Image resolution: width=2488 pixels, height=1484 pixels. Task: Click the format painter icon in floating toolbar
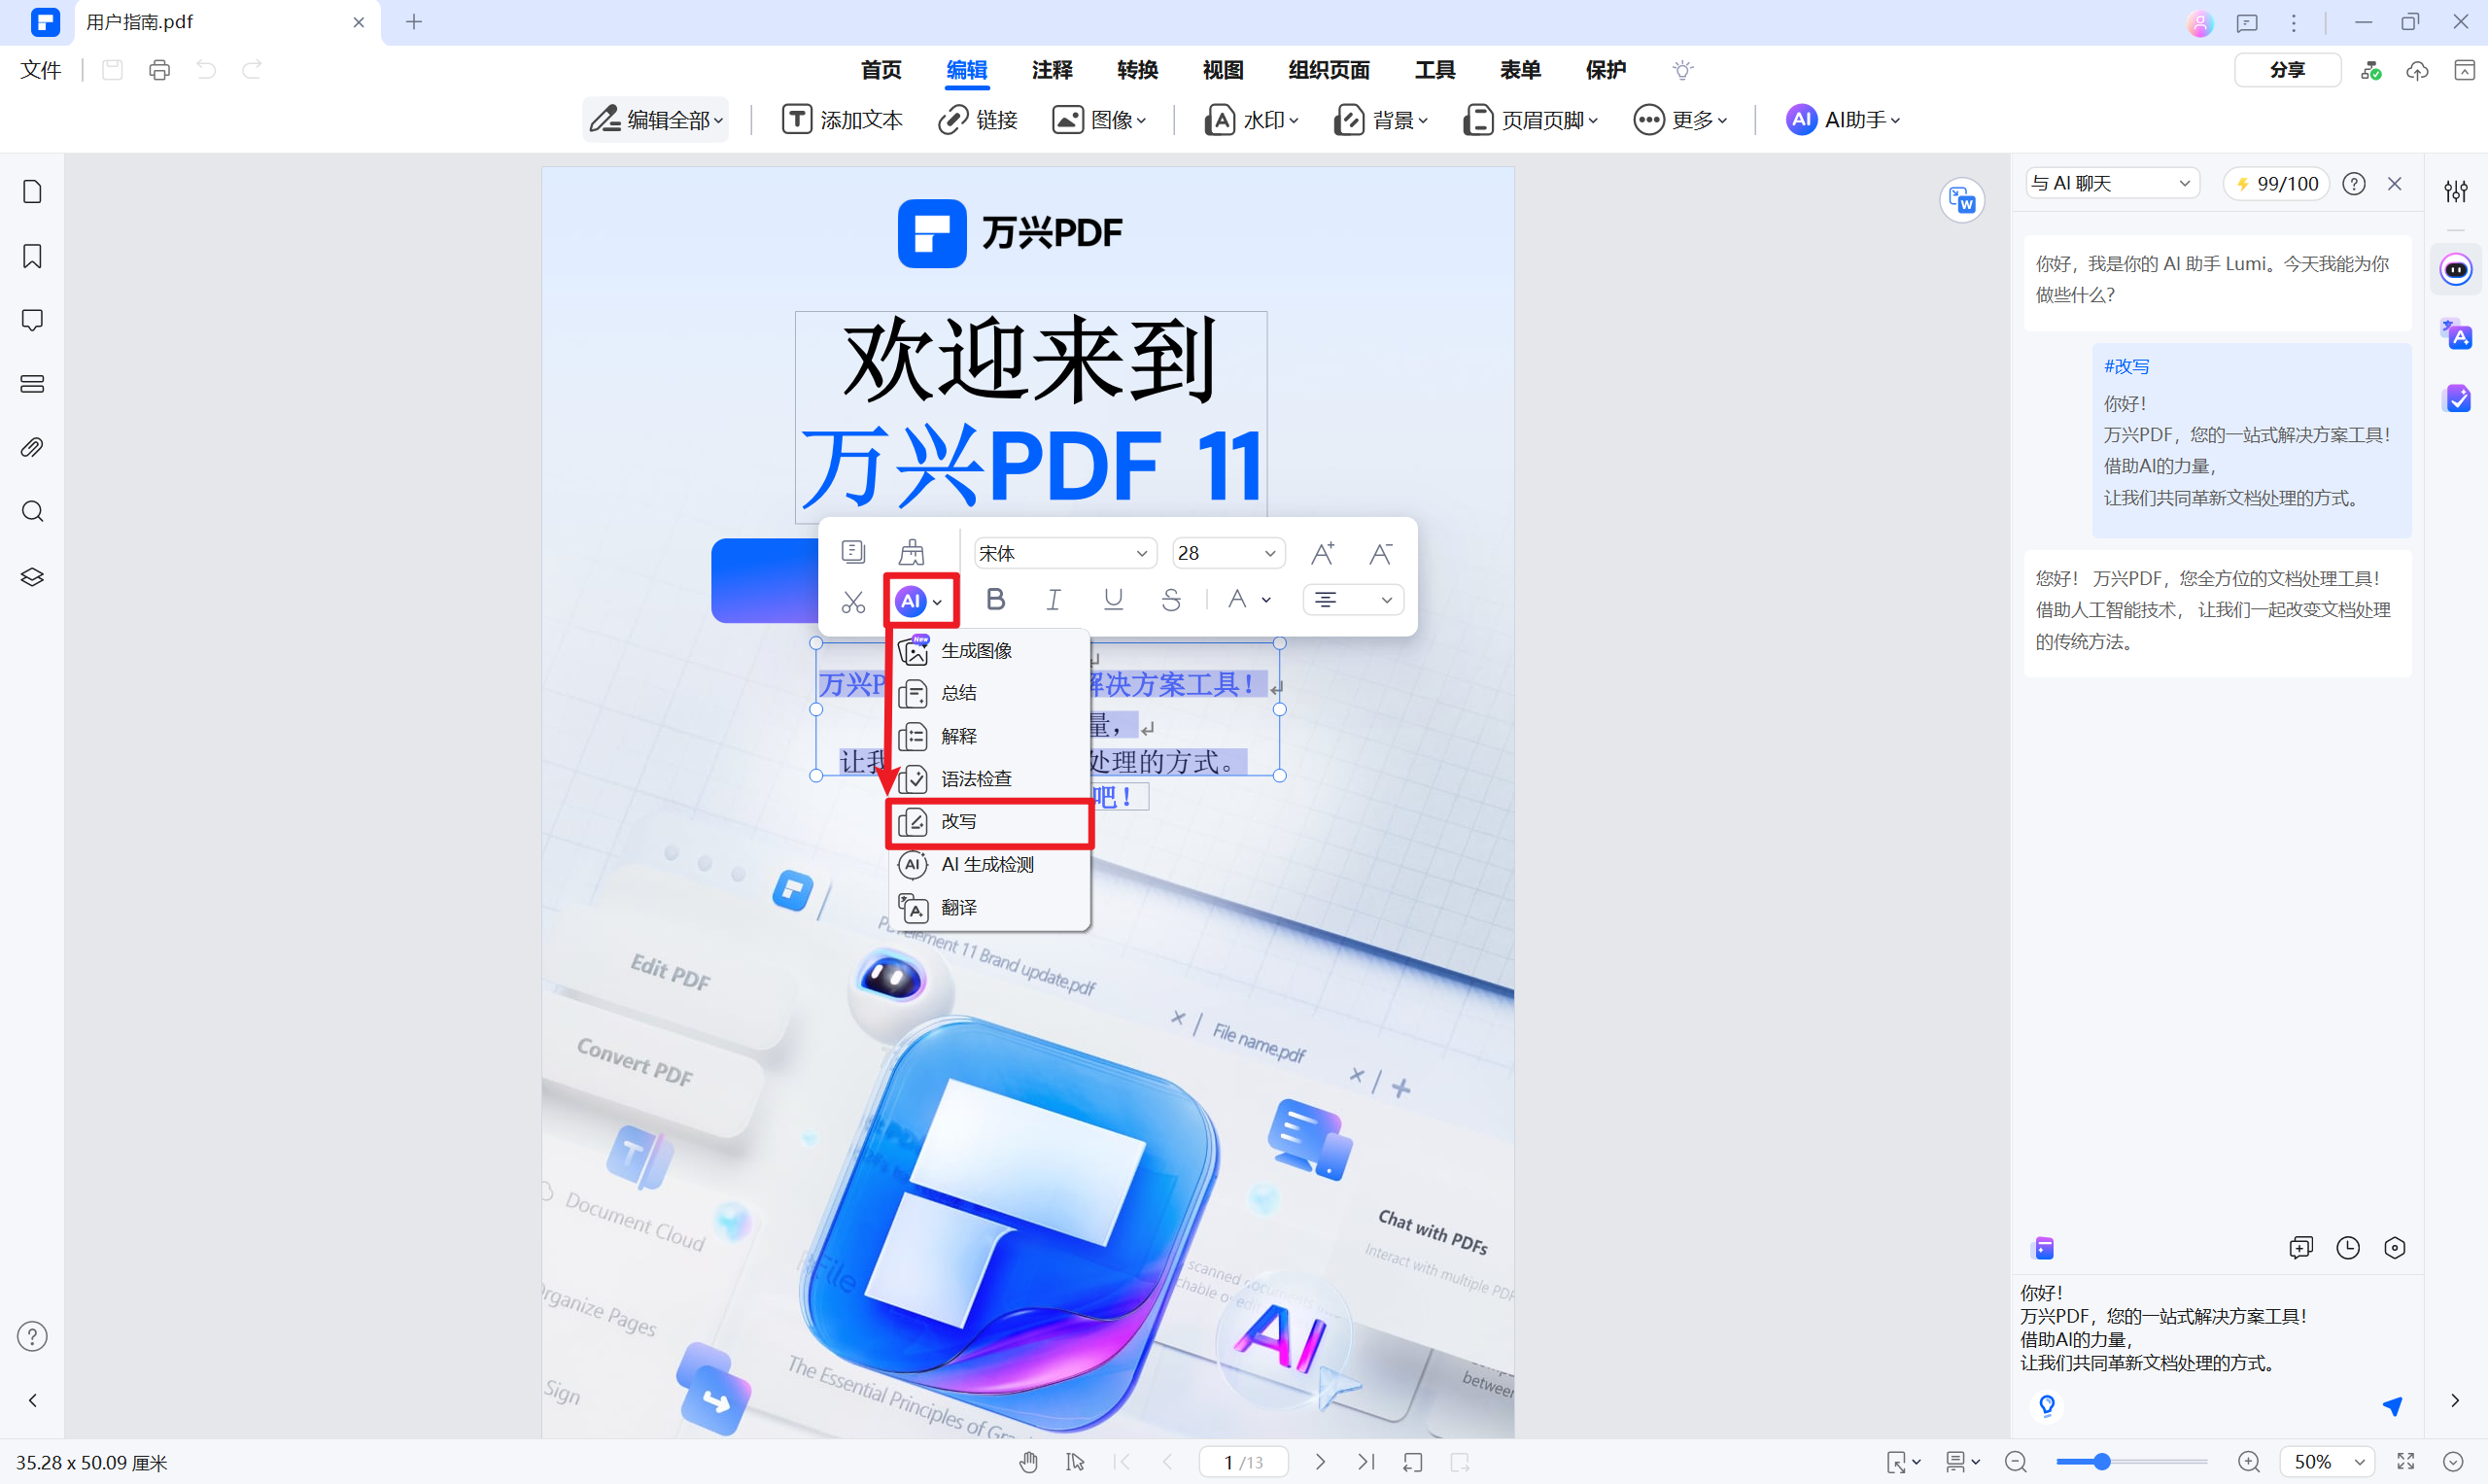tap(911, 552)
